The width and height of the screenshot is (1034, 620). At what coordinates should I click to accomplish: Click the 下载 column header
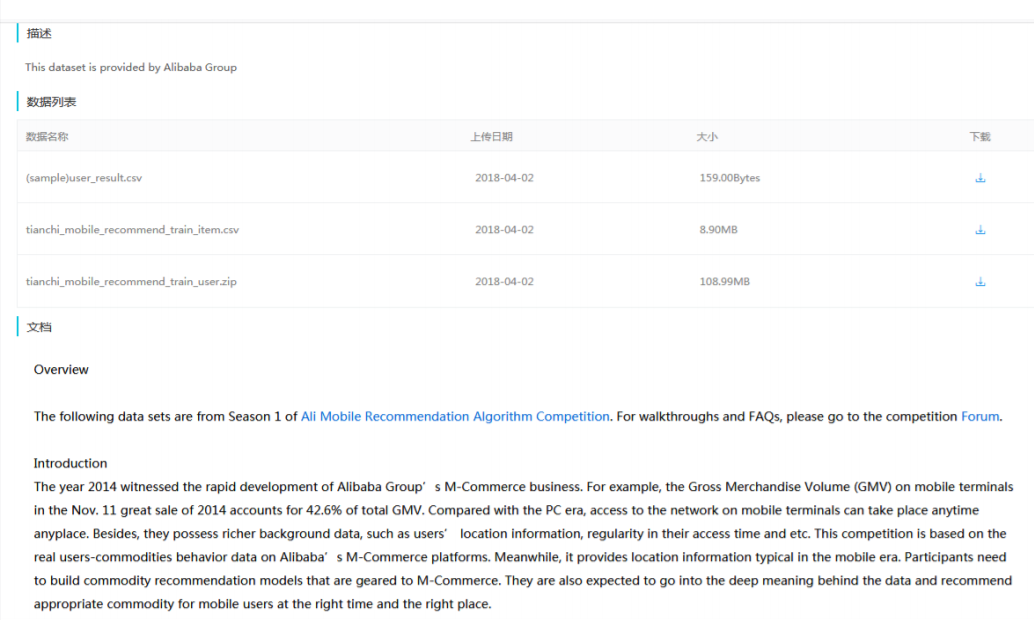980,137
